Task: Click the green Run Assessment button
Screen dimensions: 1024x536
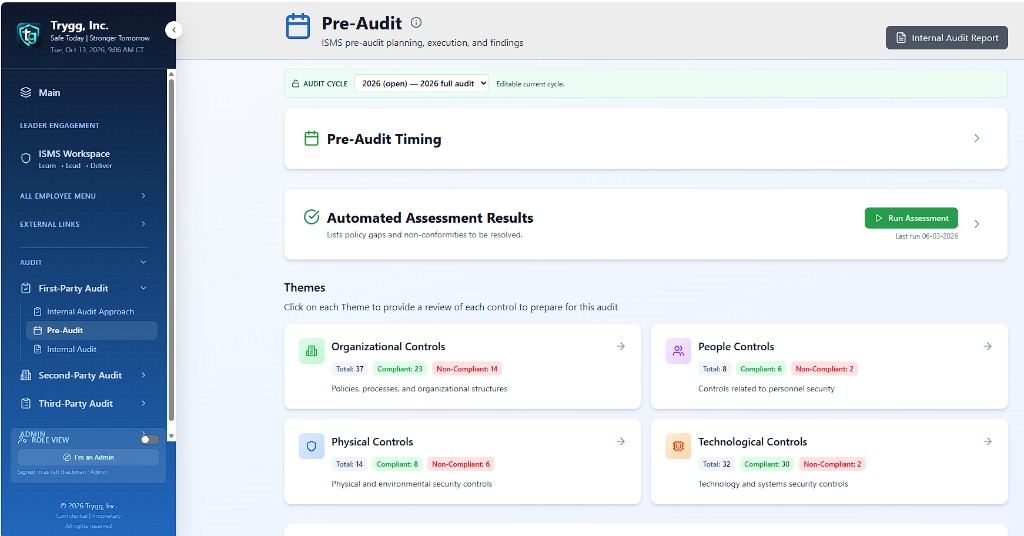Action: point(911,218)
